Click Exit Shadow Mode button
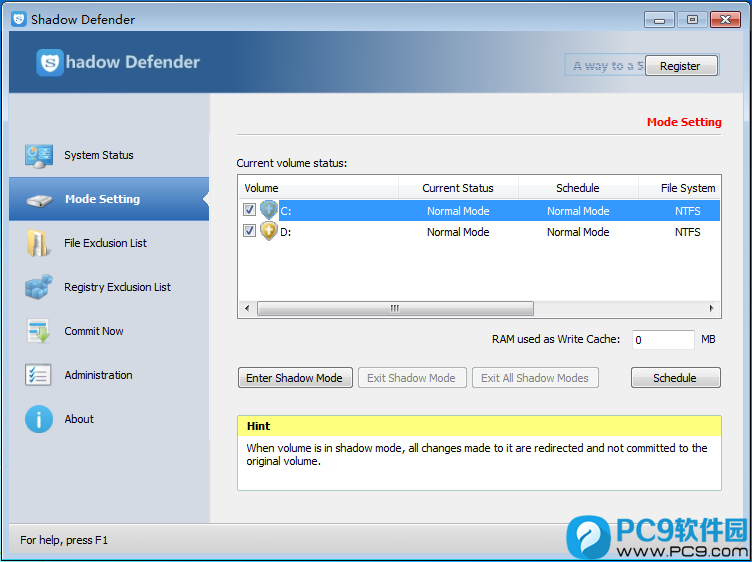Viewport: 752px width, 562px height. [x=411, y=378]
